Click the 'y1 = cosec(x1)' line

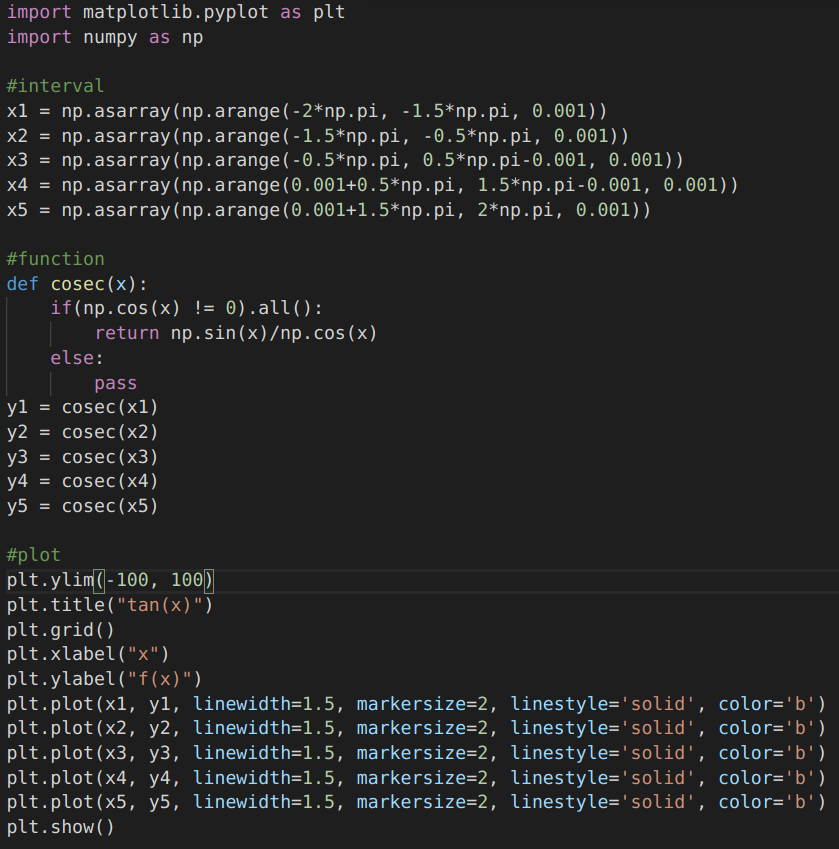(x=82, y=407)
